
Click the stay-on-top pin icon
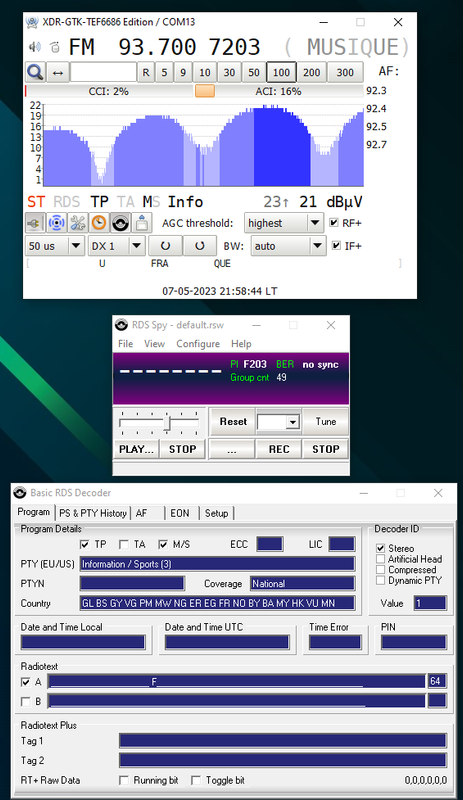141,223
